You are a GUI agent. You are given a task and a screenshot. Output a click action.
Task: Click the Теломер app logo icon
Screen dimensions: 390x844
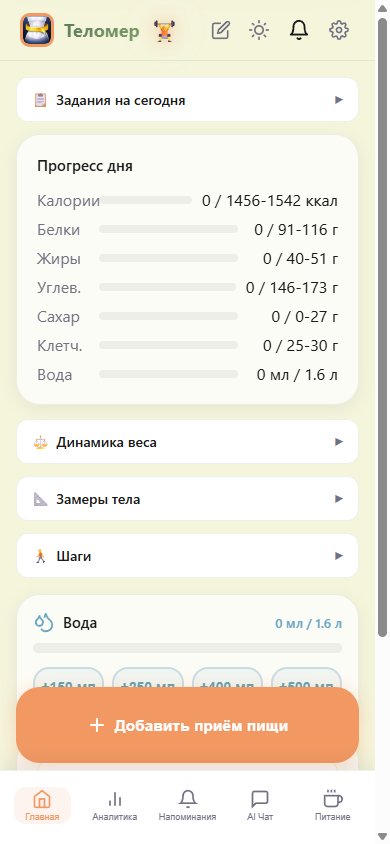pyautogui.click(x=37, y=30)
